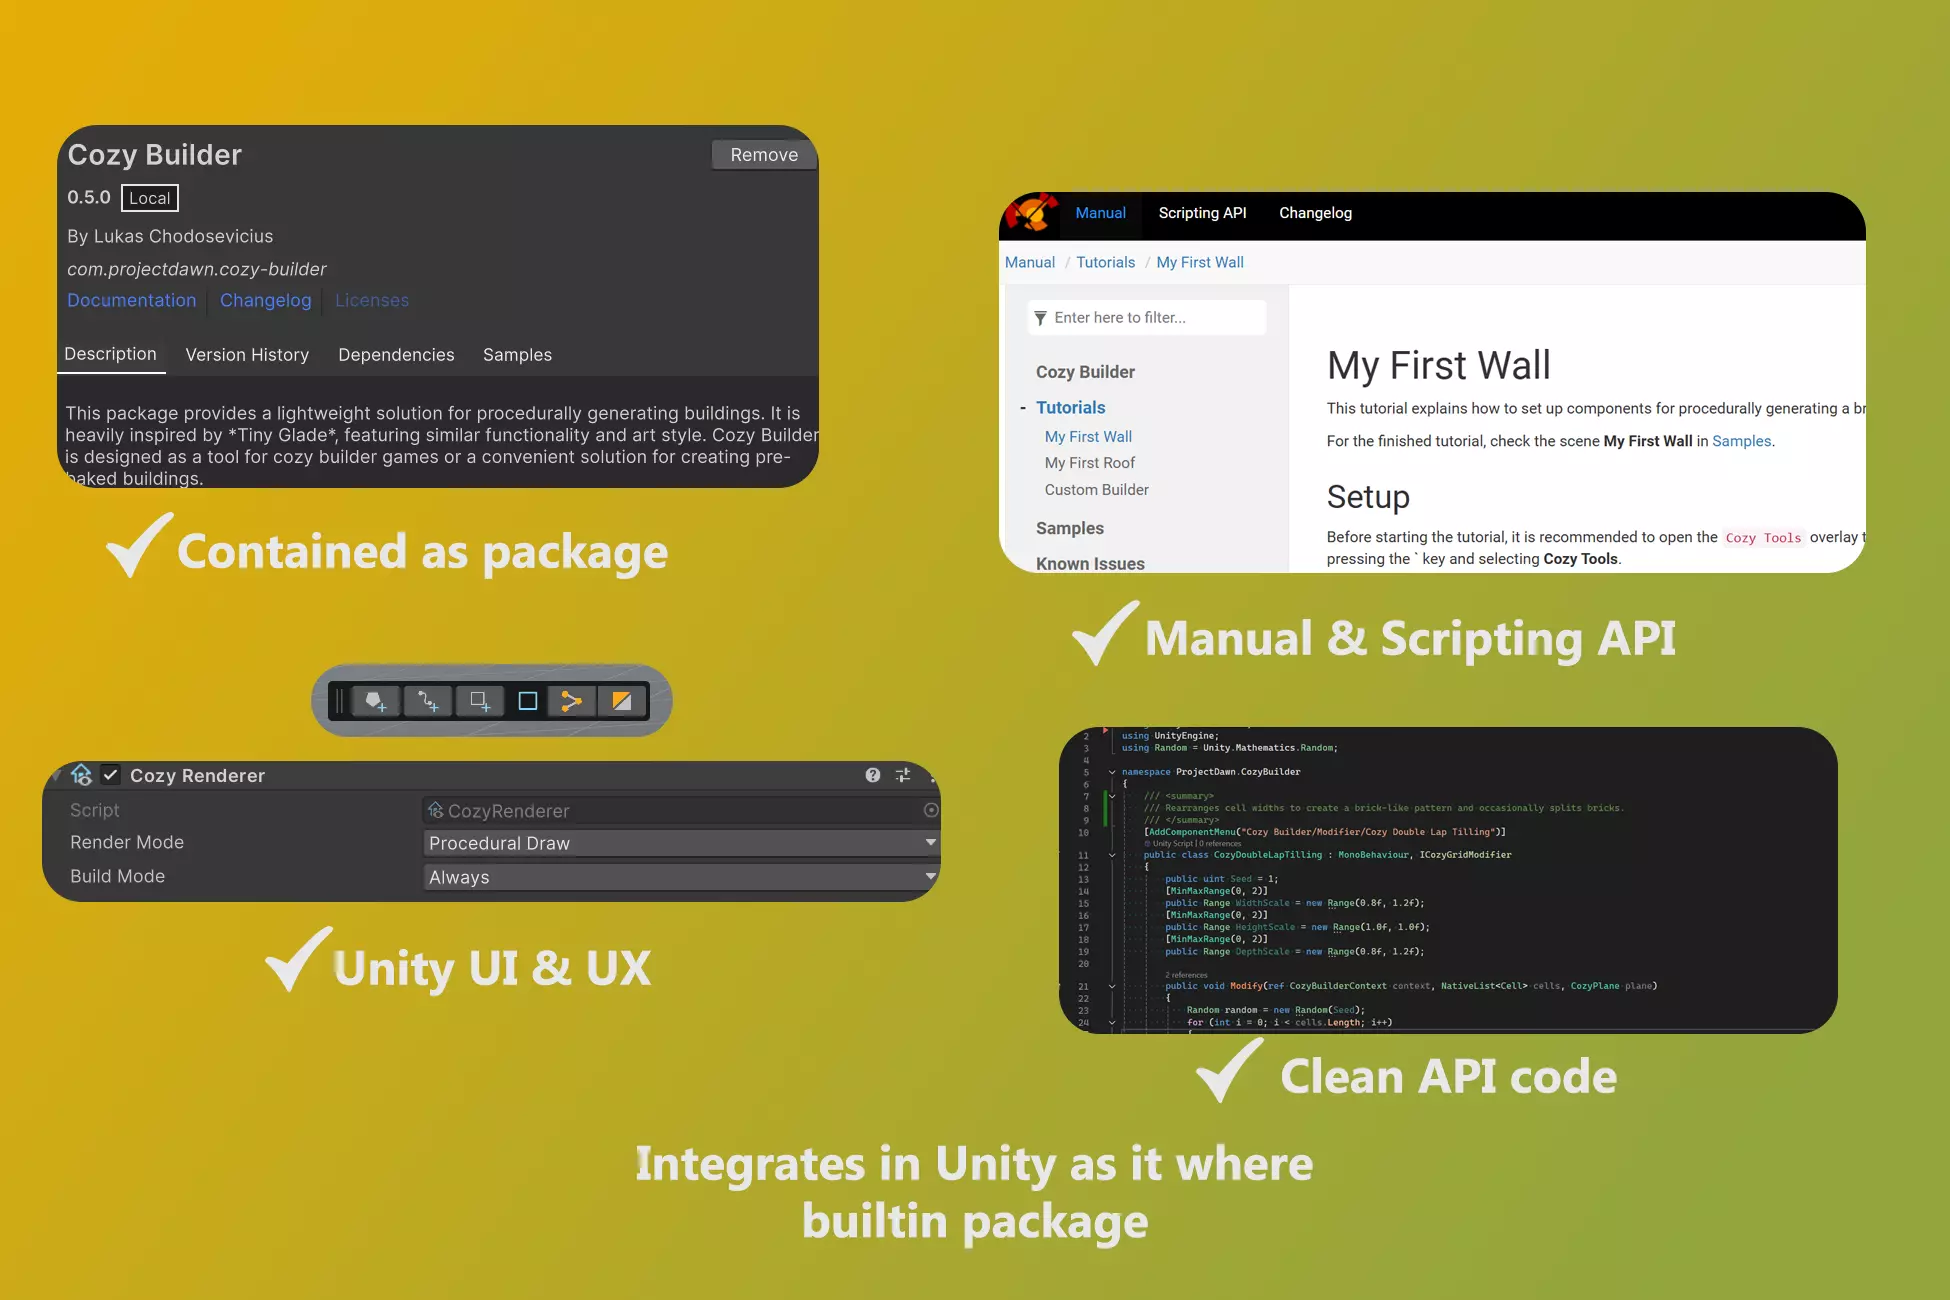Open the Scripting API tab

click(x=1202, y=213)
